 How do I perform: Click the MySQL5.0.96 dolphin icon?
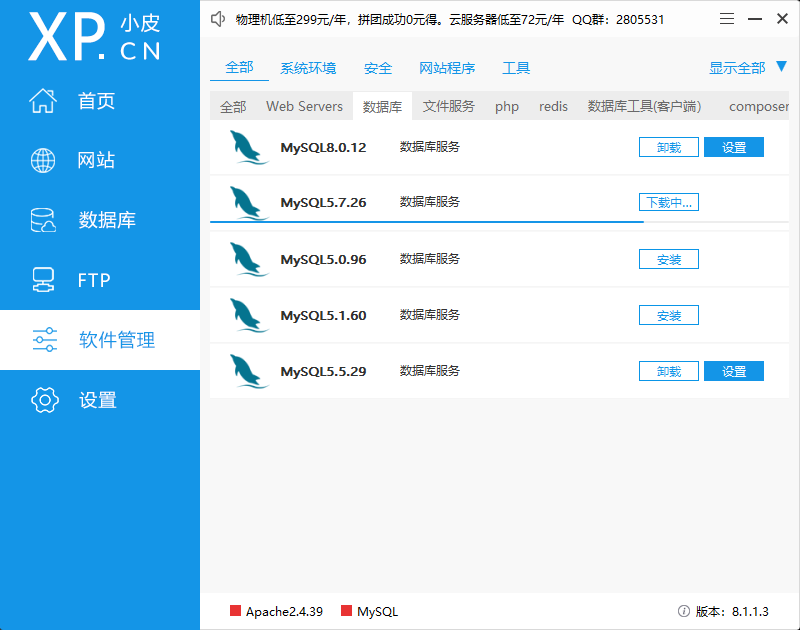(248, 259)
